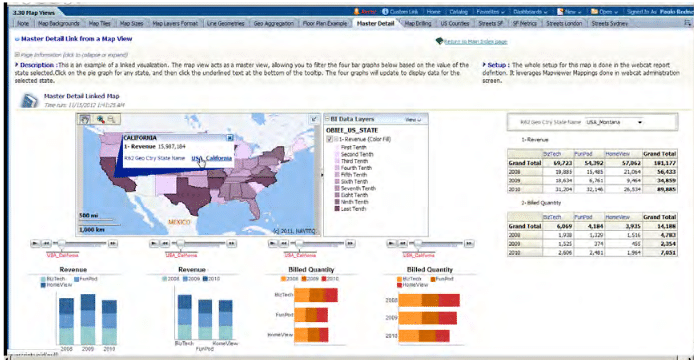Switch to the Map Layers Format tab
The height and width of the screenshot is (360, 694).
[x=175, y=23]
